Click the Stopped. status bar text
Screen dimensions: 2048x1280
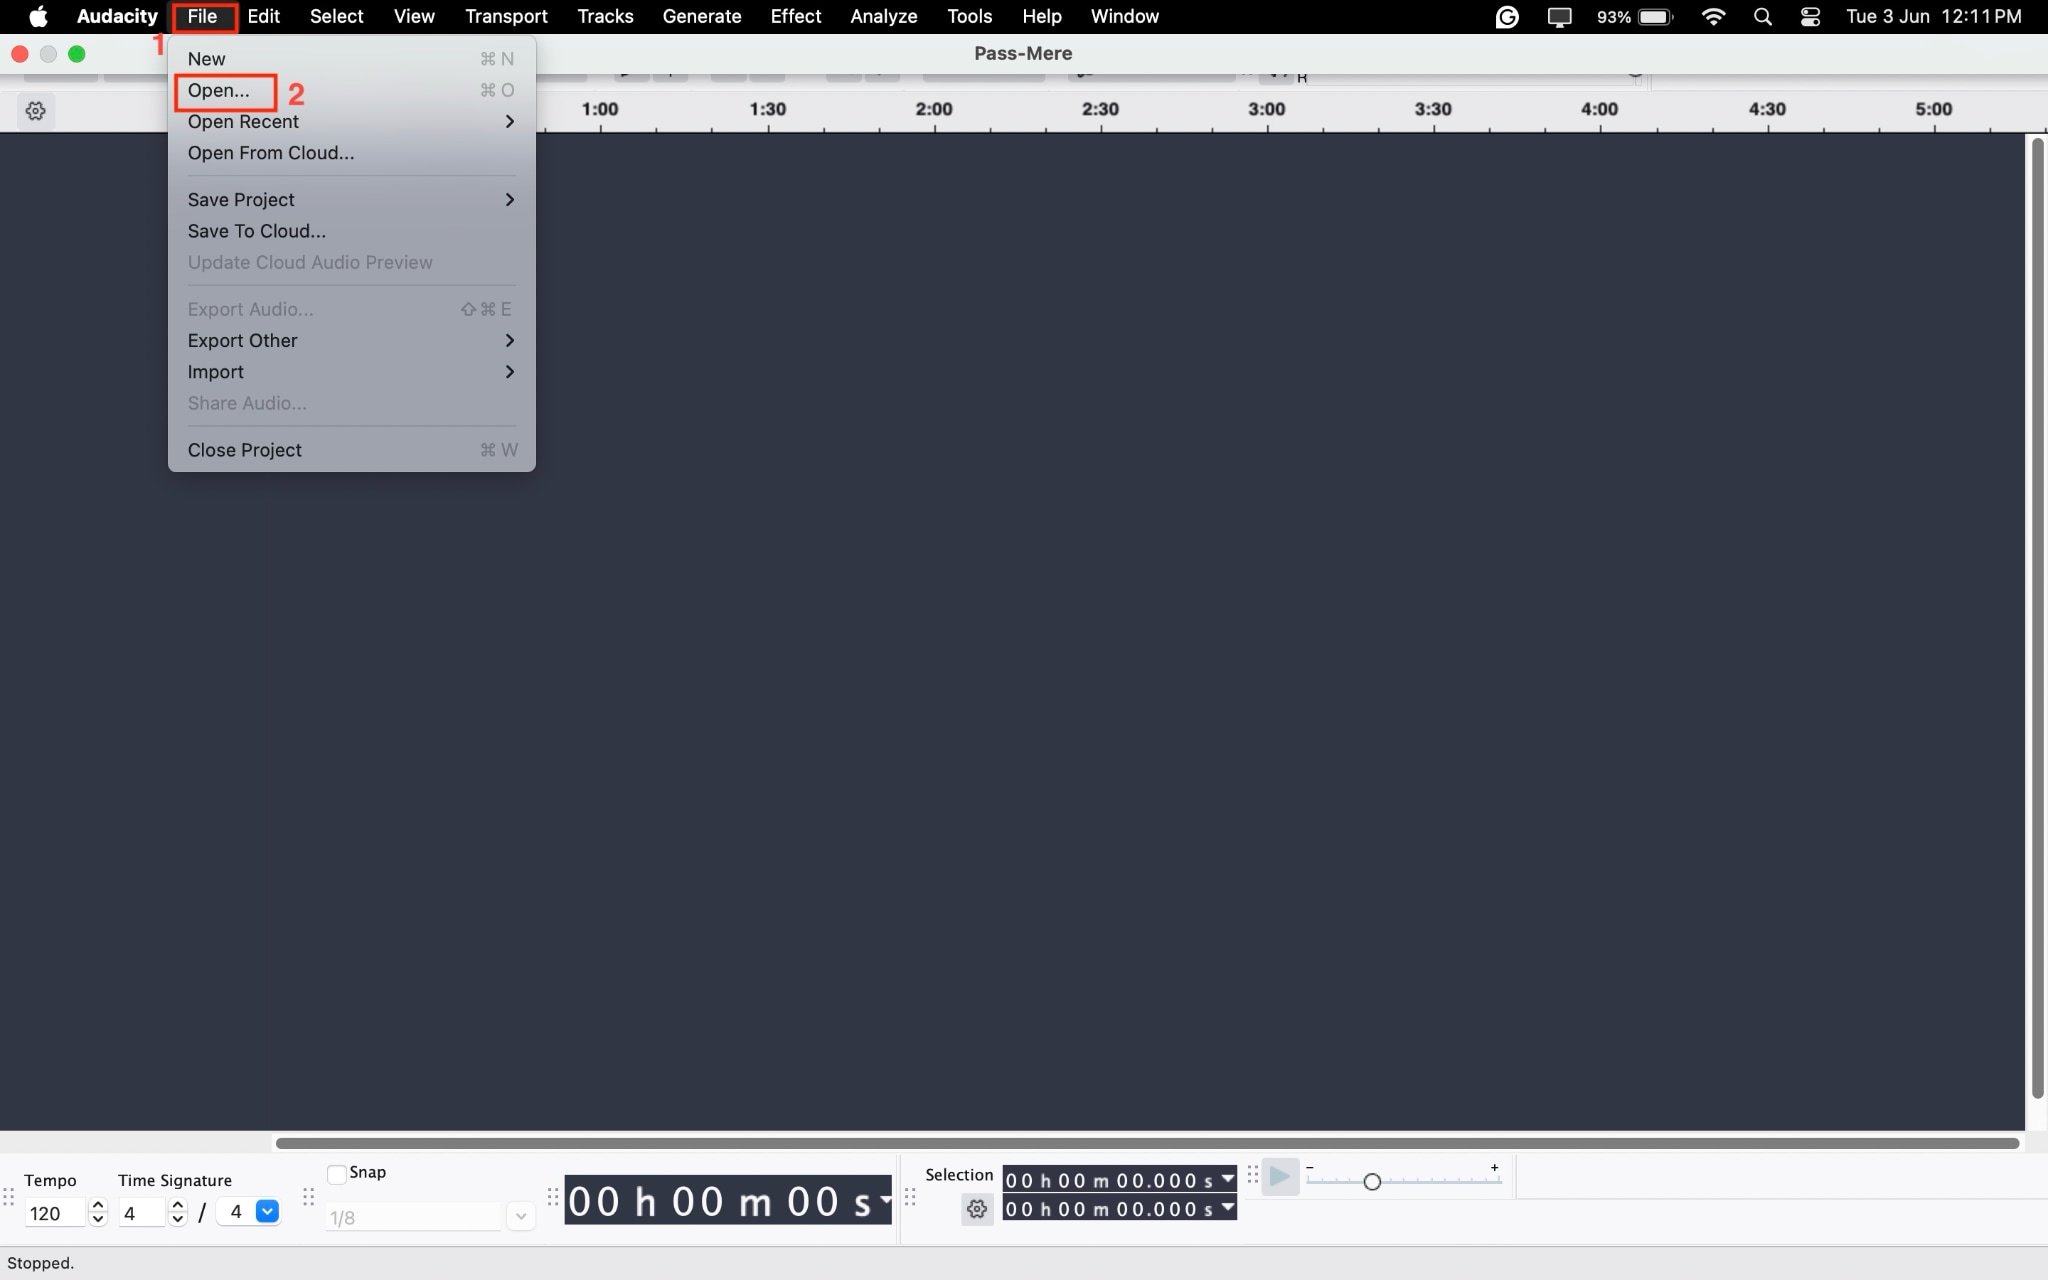(41, 1263)
